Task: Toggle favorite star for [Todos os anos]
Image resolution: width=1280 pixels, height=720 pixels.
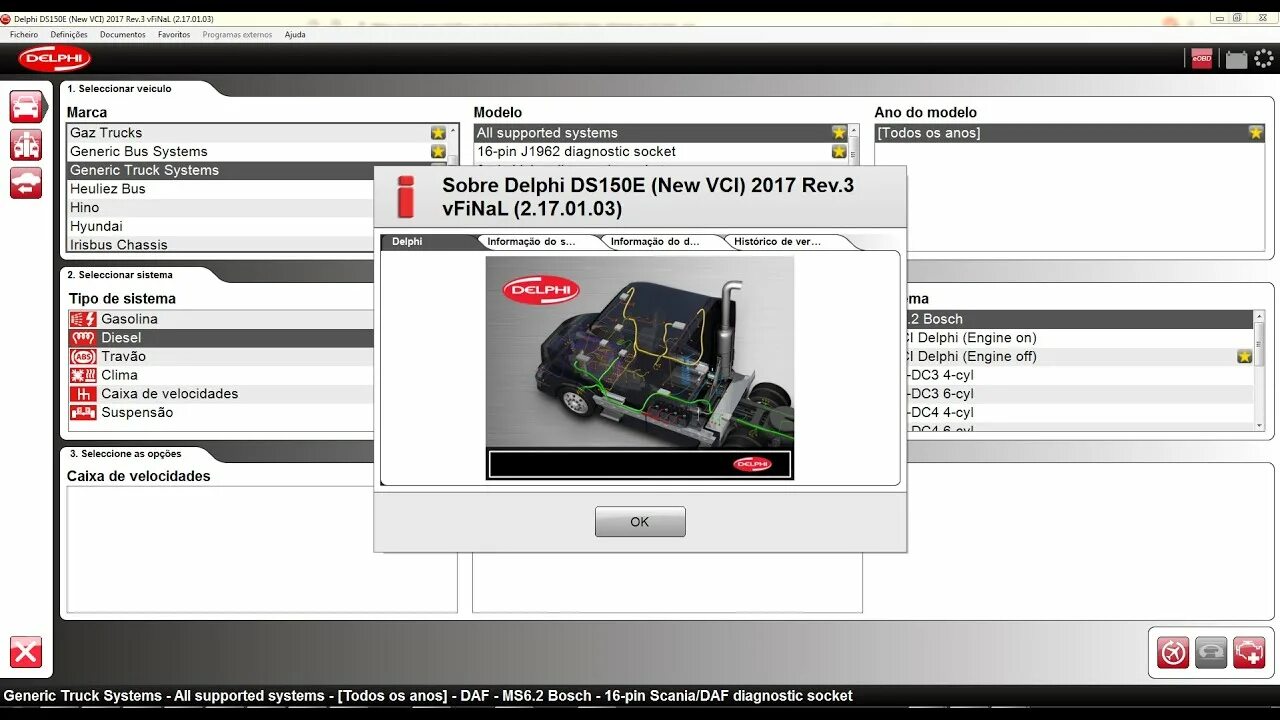Action: coord(1256,133)
